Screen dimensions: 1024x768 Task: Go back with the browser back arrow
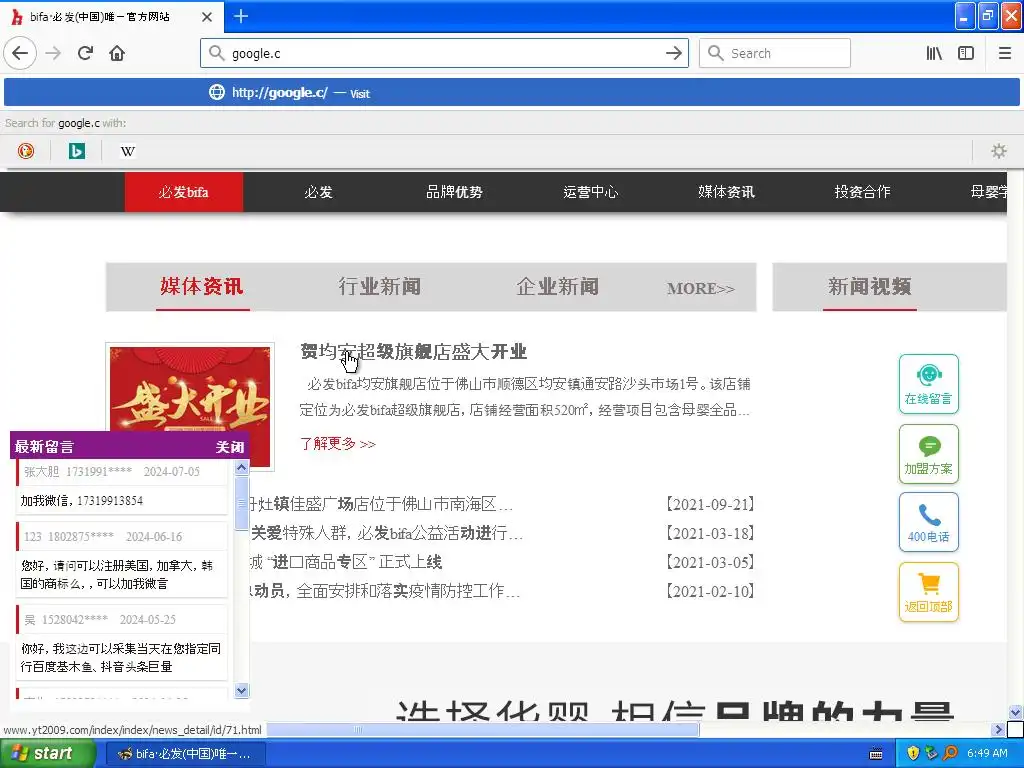pyautogui.click(x=20, y=53)
